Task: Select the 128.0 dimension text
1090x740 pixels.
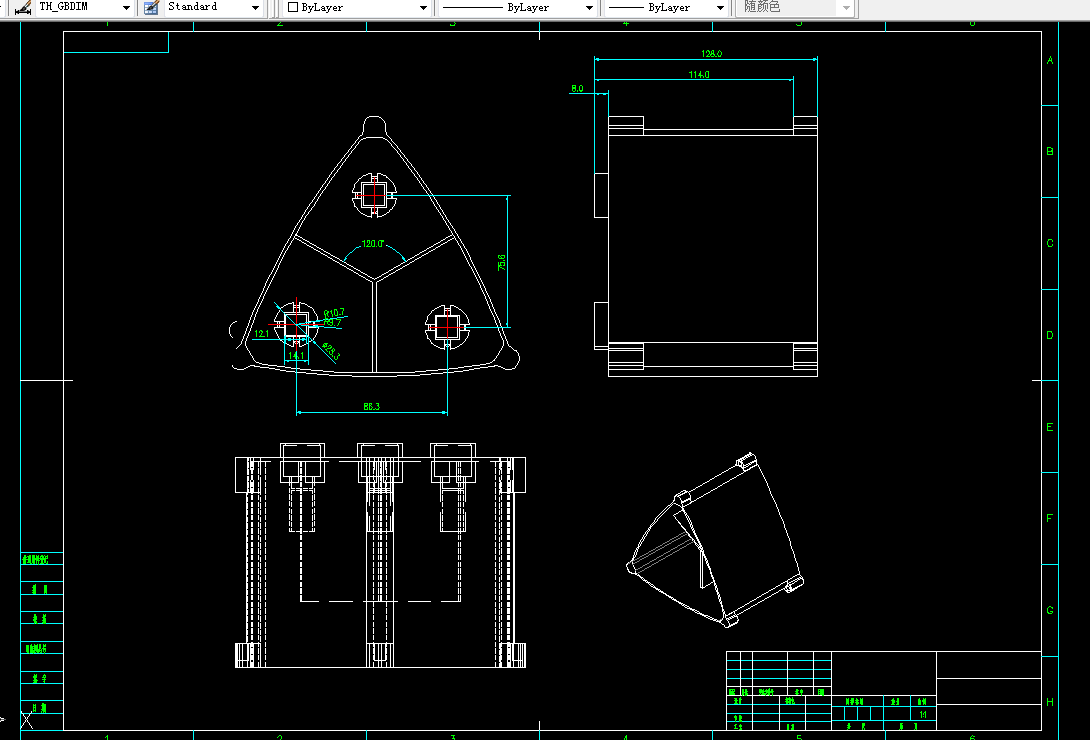Action: (x=711, y=54)
